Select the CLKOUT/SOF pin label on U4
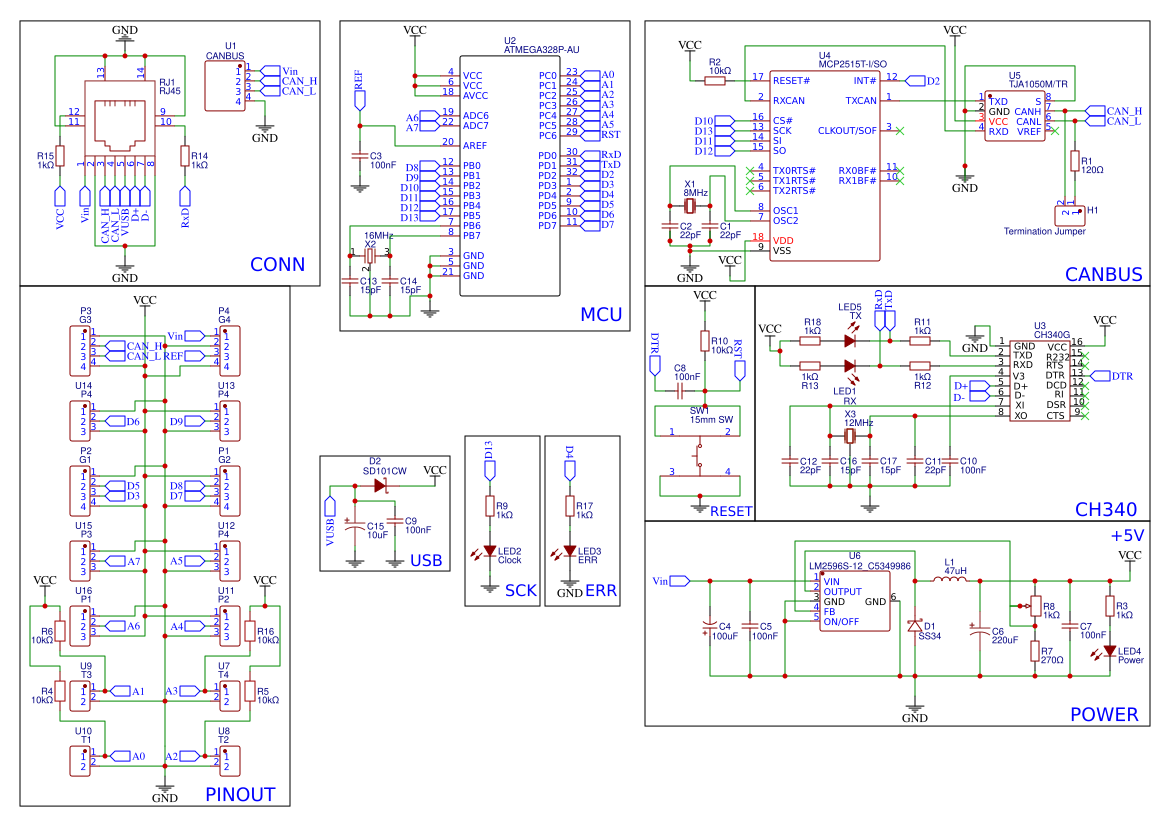The image size is (1169, 828). coord(847,130)
